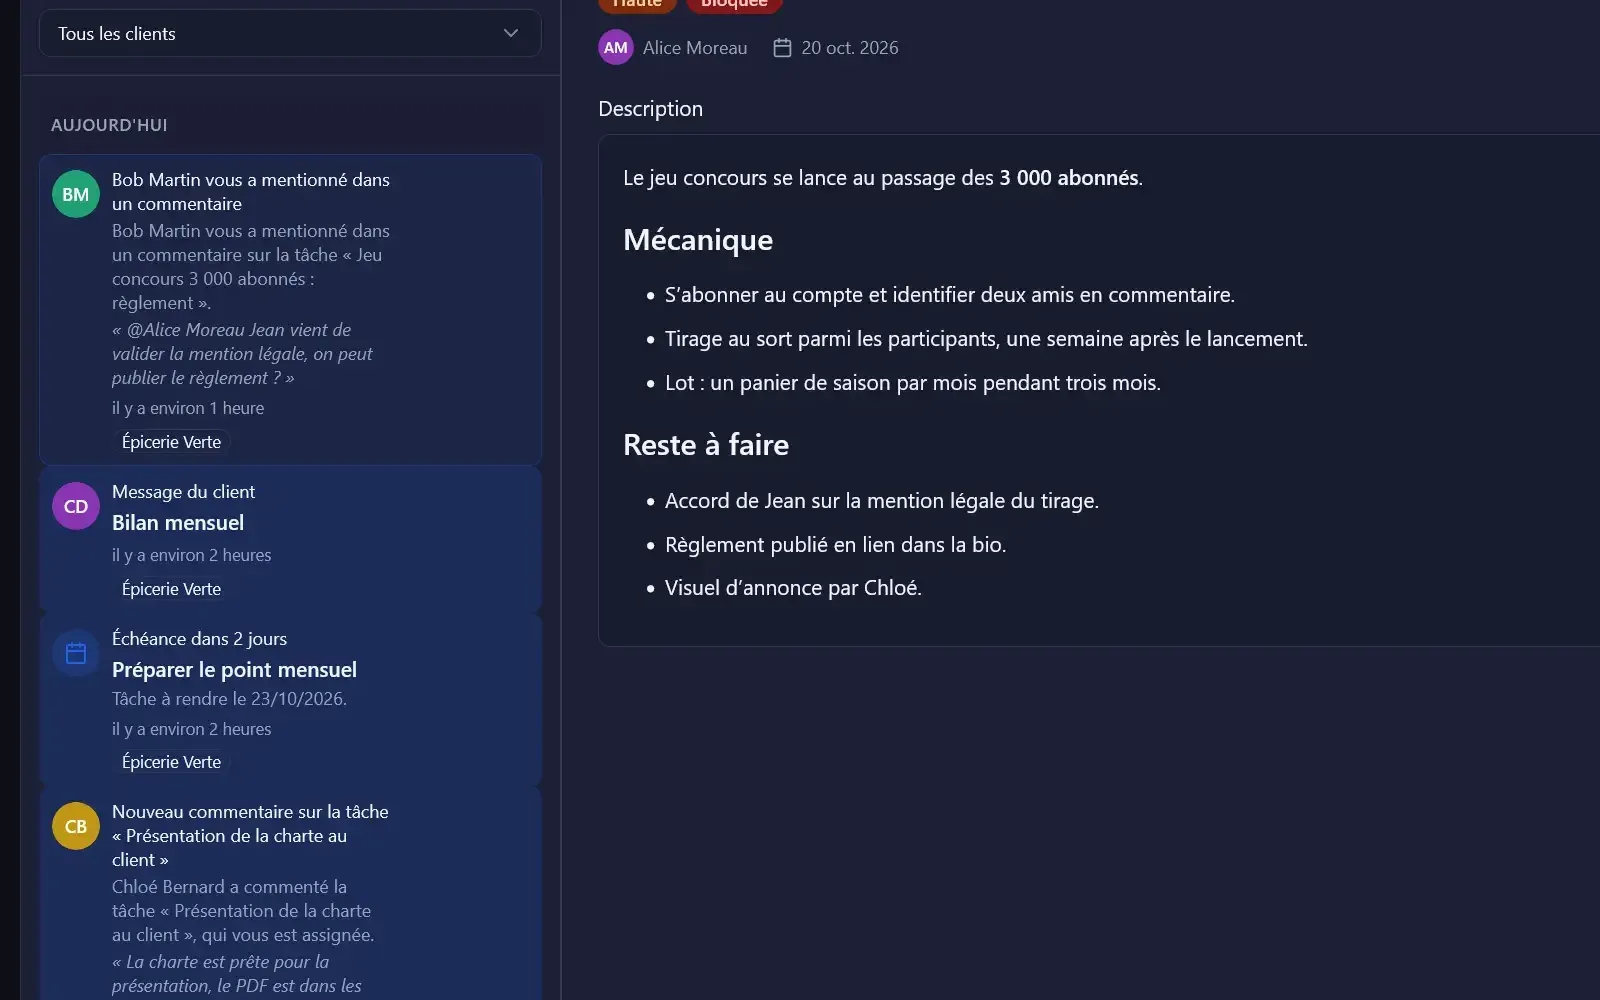
Task: Click bullet Règlement publié en lien dans la bio
Action: [835, 545]
